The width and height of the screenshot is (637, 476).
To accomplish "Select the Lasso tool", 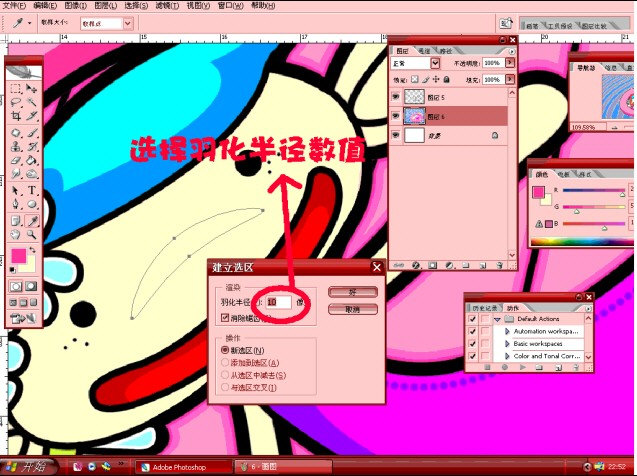I will pyautogui.click(x=16, y=102).
